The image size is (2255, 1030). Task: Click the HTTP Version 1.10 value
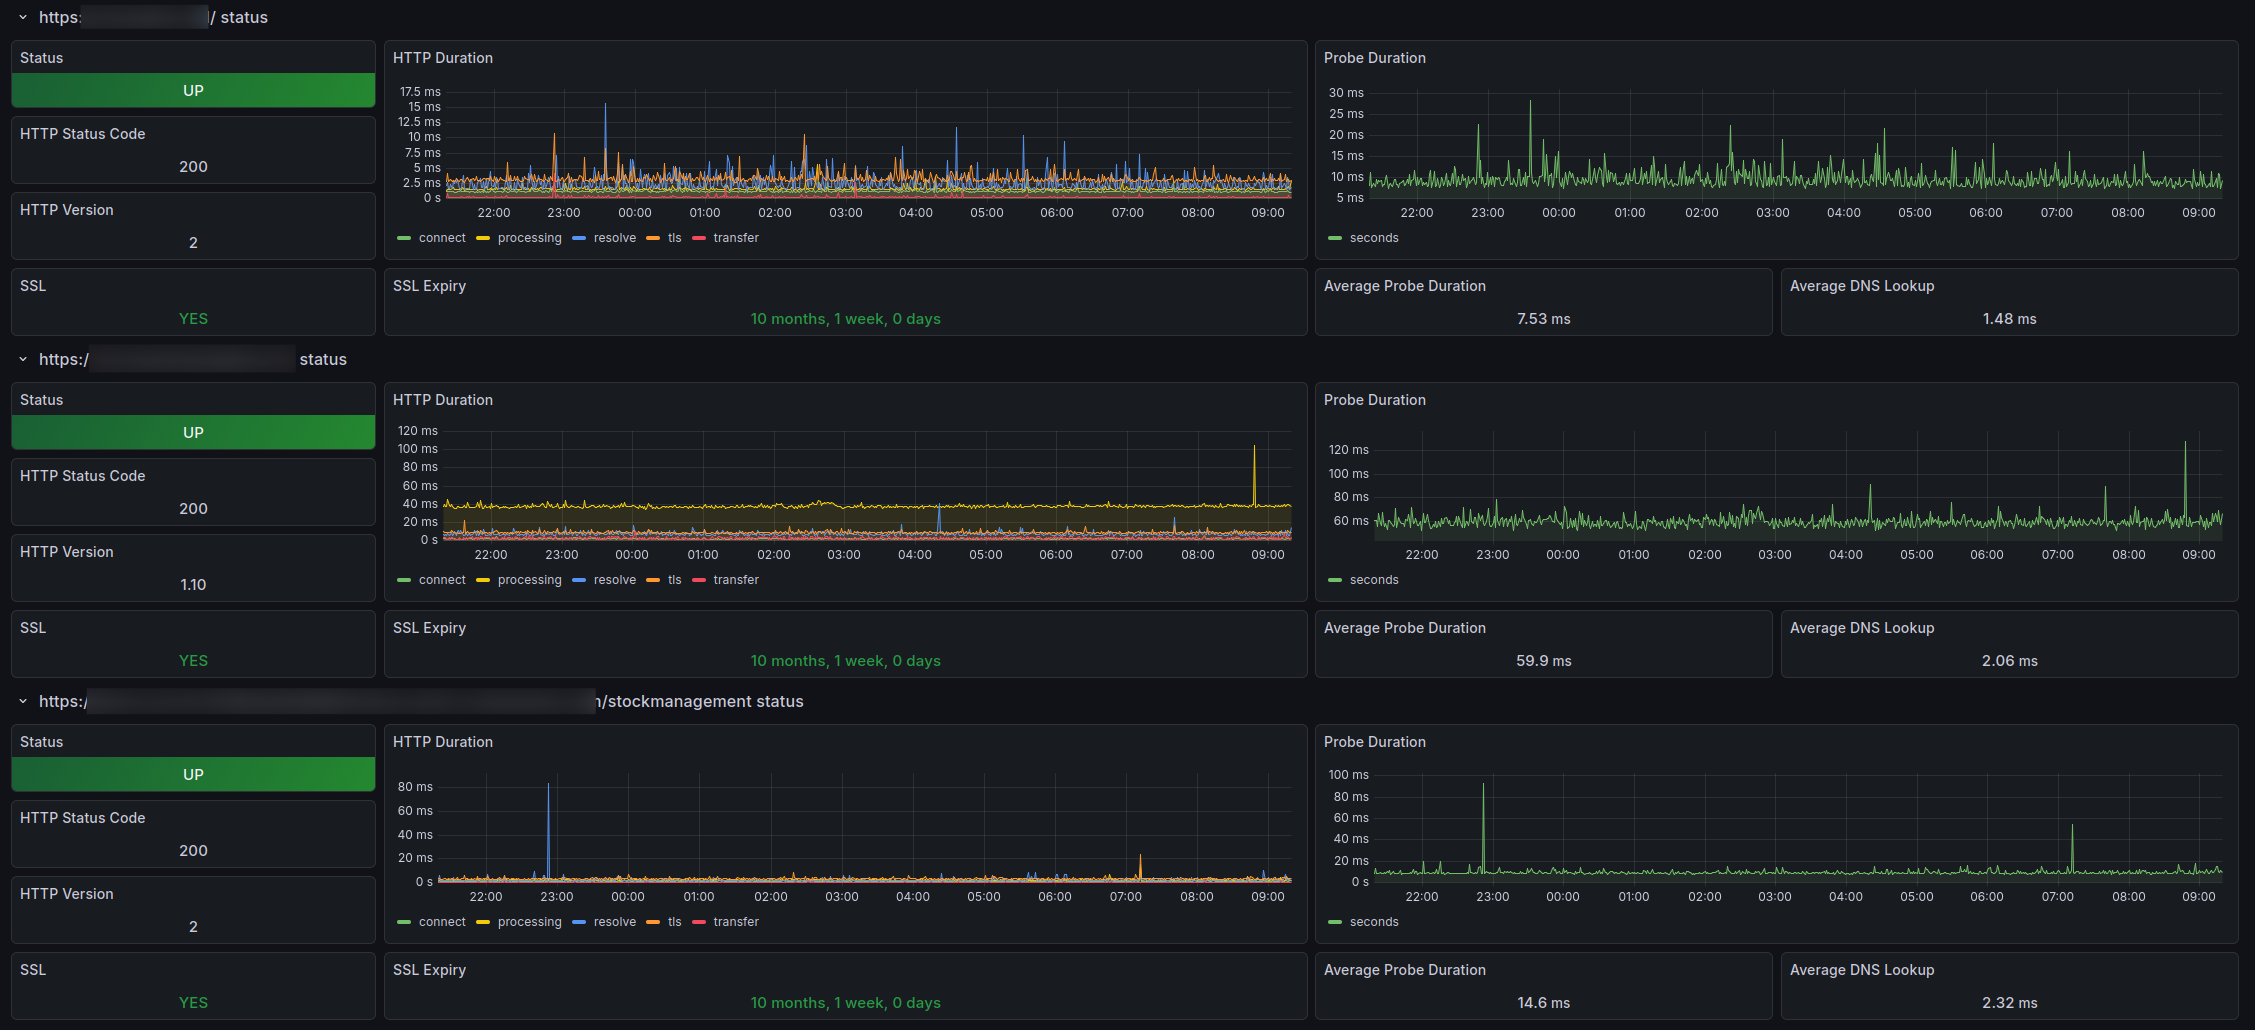click(x=193, y=585)
